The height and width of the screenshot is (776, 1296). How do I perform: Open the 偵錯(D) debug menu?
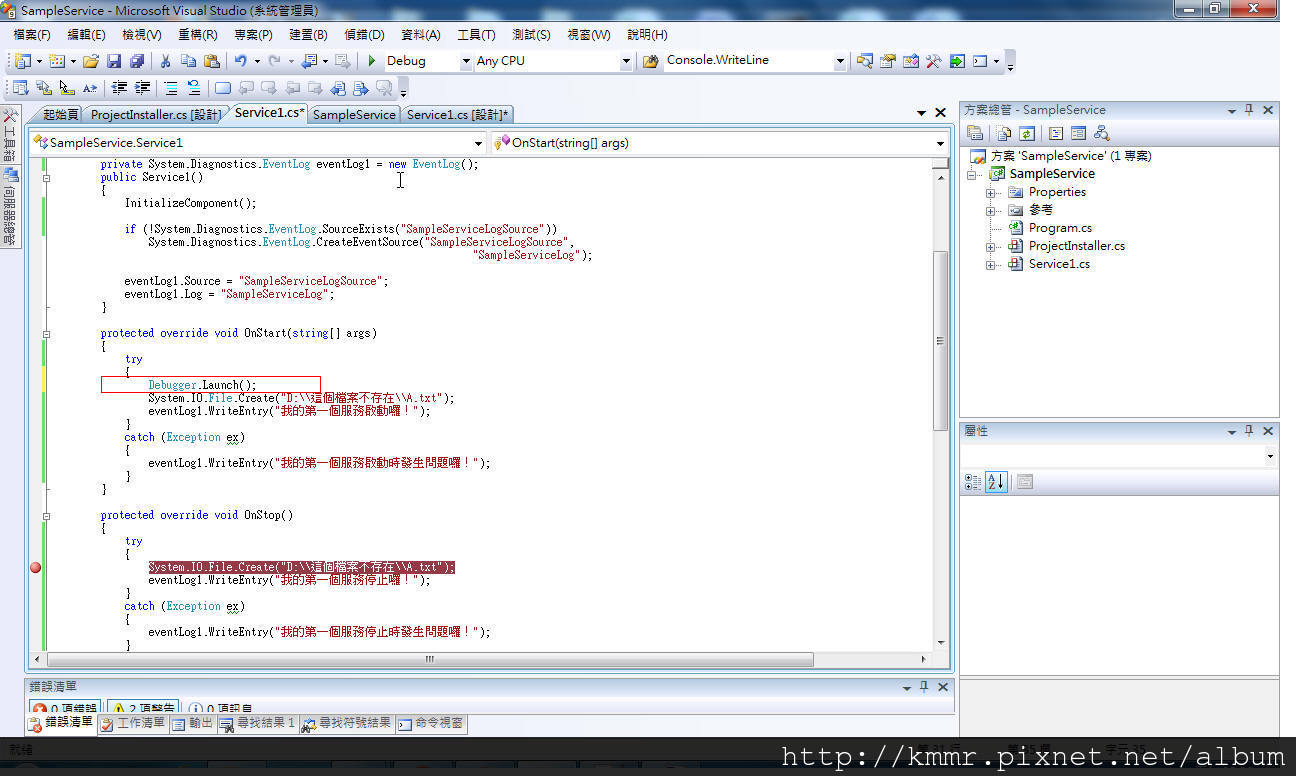363,35
